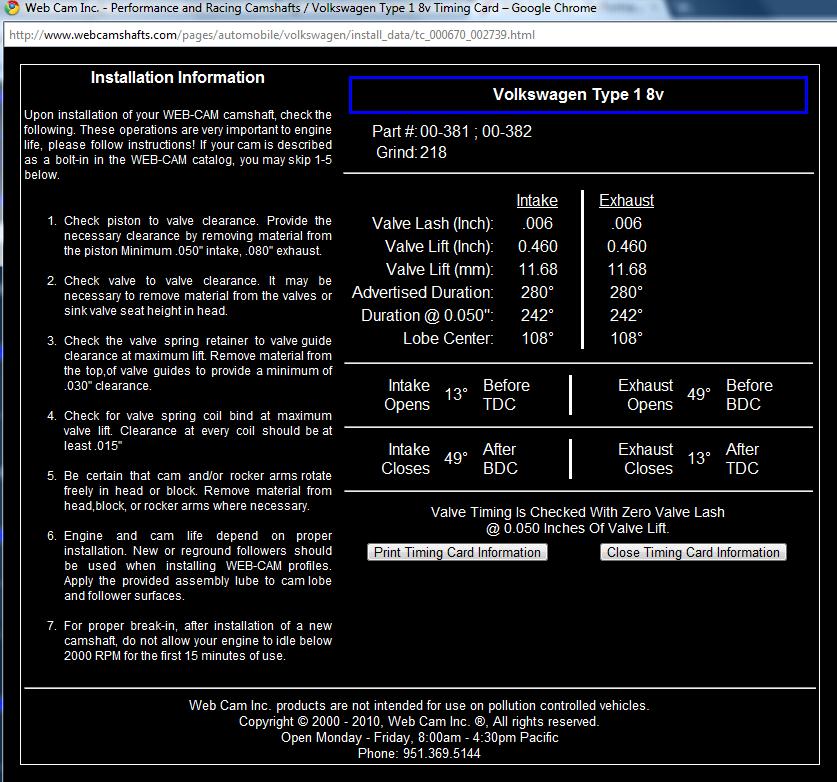Click the pollution controlled vehicles disclaimer
This screenshot has height=782, width=837.
419,706
